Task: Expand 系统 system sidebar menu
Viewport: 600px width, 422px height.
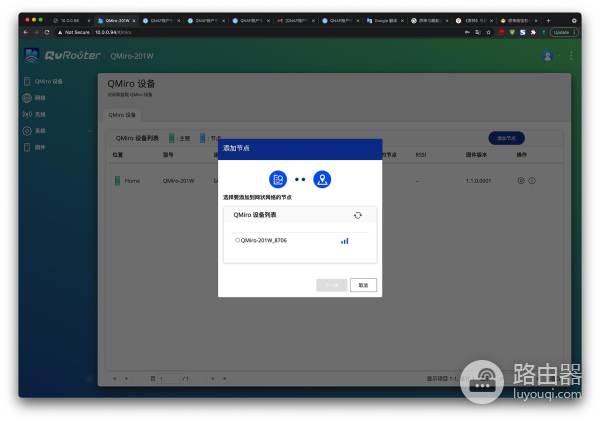Action: point(40,130)
